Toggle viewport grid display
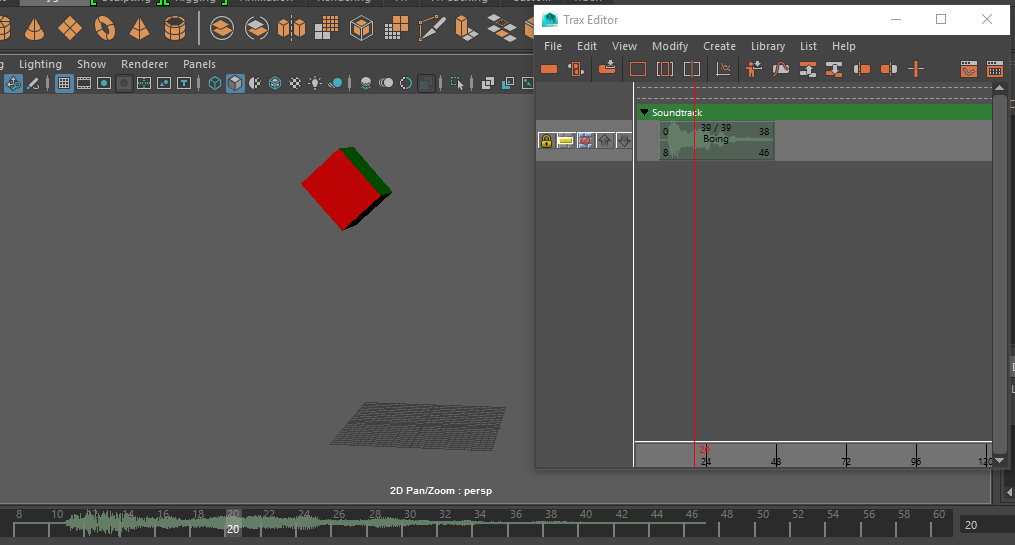Viewport: 1015px width, 545px height. coord(63,83)
